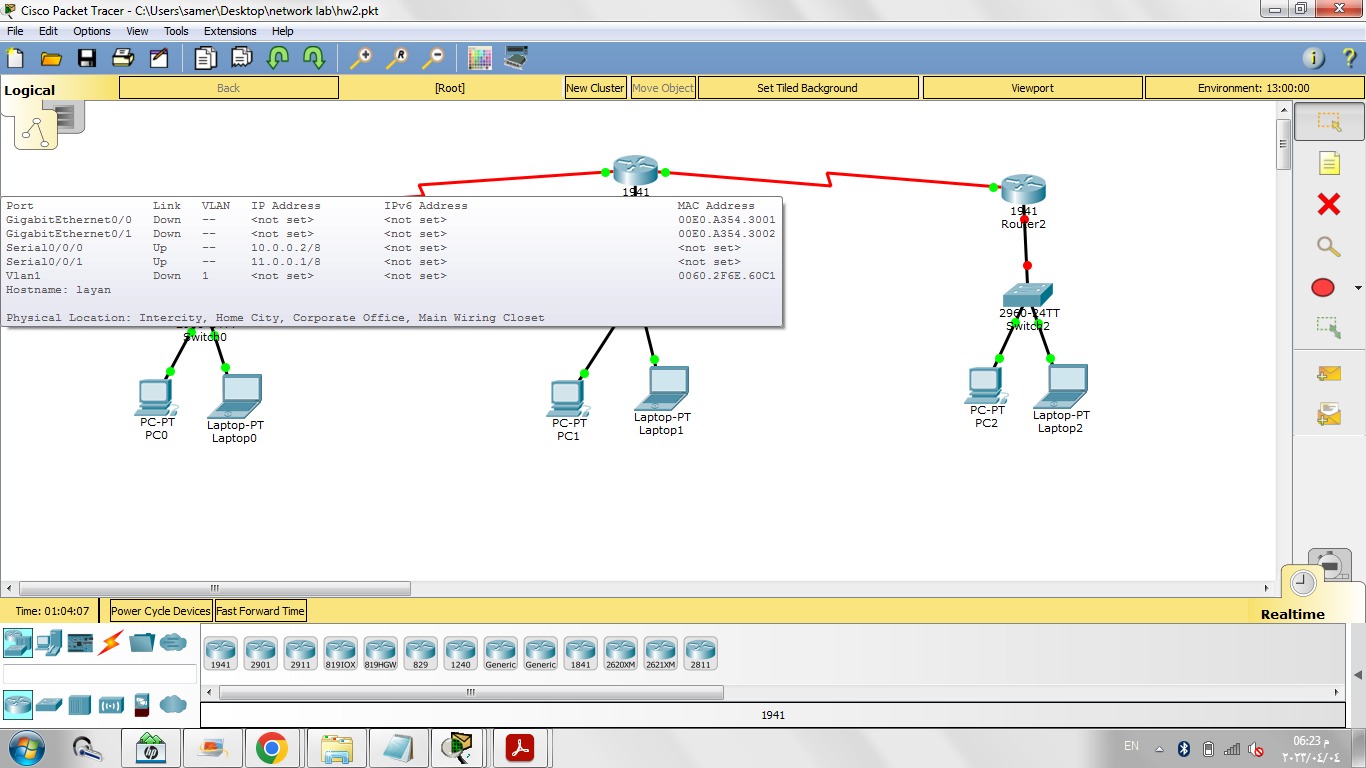Open Adobe Reader from the taskbar
Viewport: 1366px width, 768px height.
(520, 748)
